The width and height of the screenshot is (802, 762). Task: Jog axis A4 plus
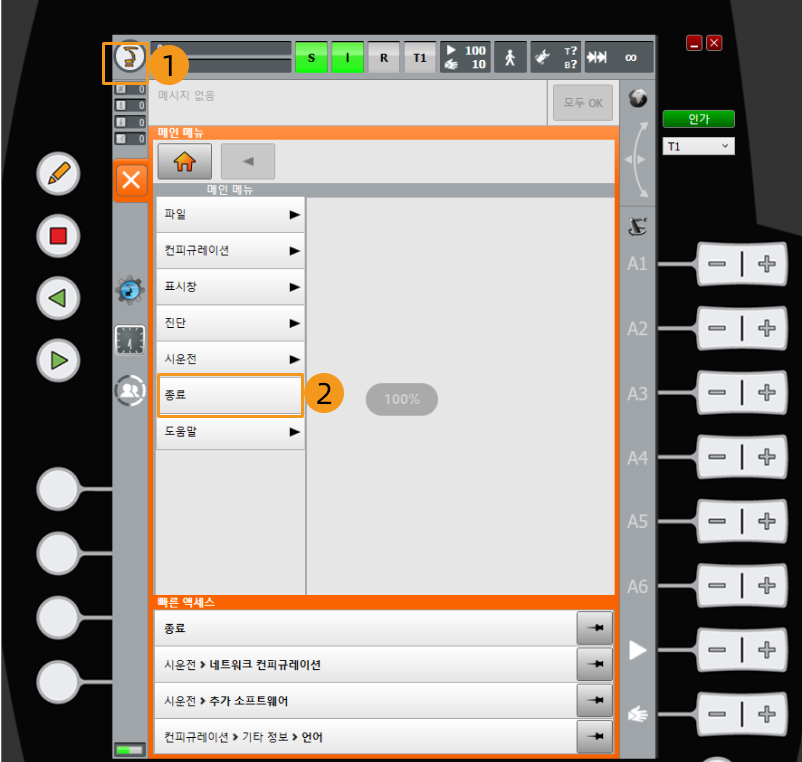tap(766, 457)
